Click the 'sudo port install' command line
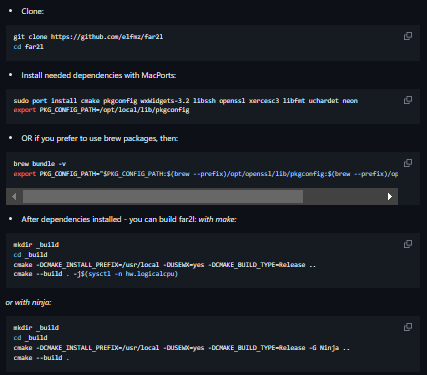The width and height of the screenshot is (427, 375). [186, 101]
